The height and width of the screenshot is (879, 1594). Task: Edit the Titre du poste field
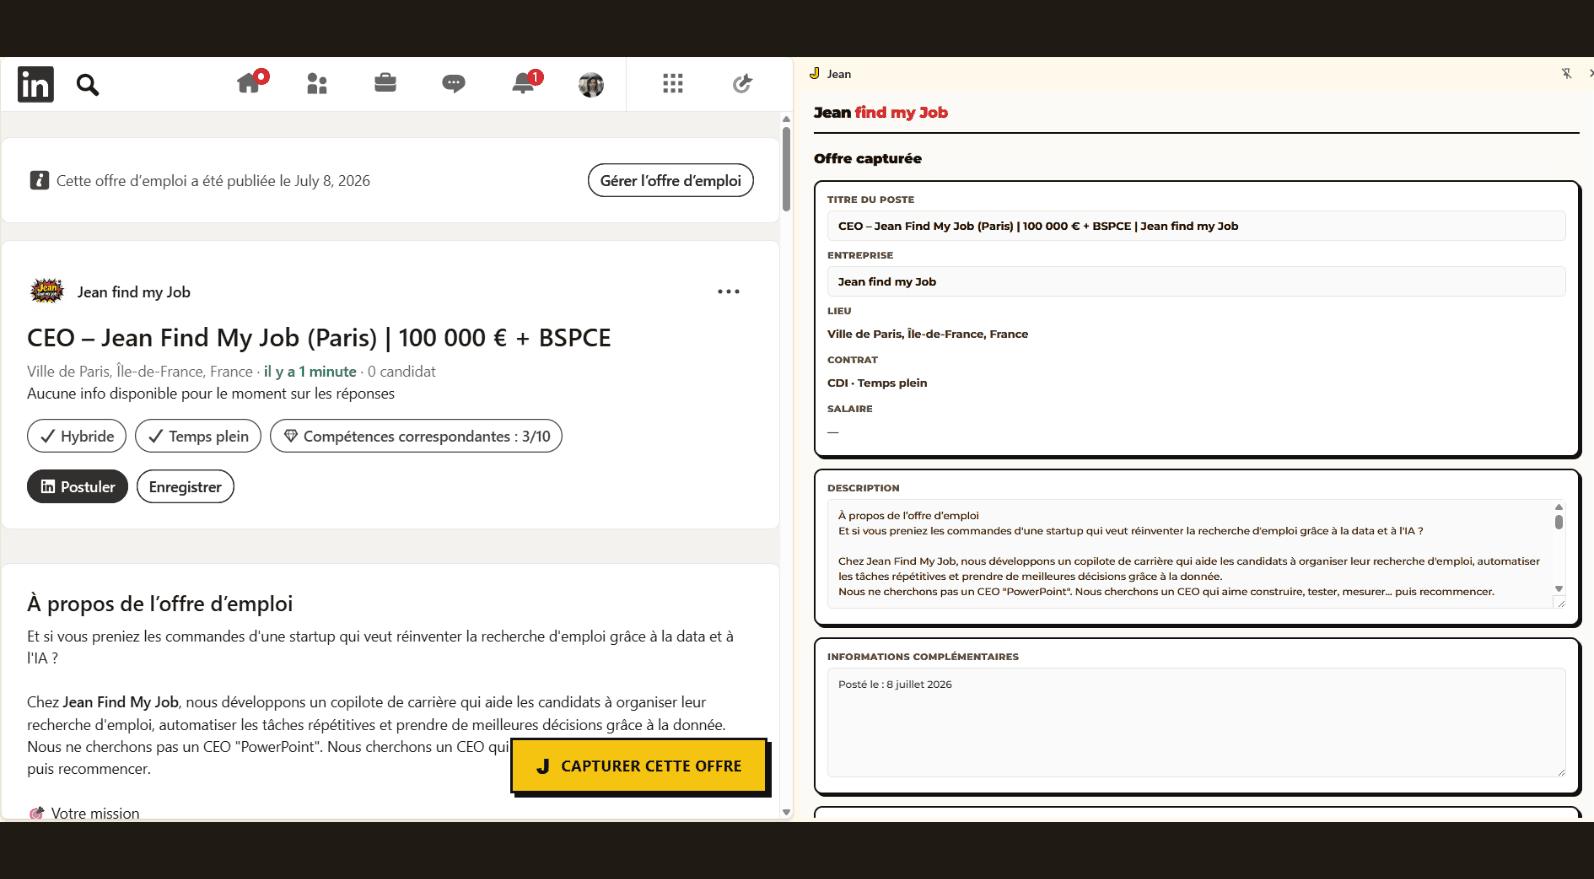point(1196,226)
